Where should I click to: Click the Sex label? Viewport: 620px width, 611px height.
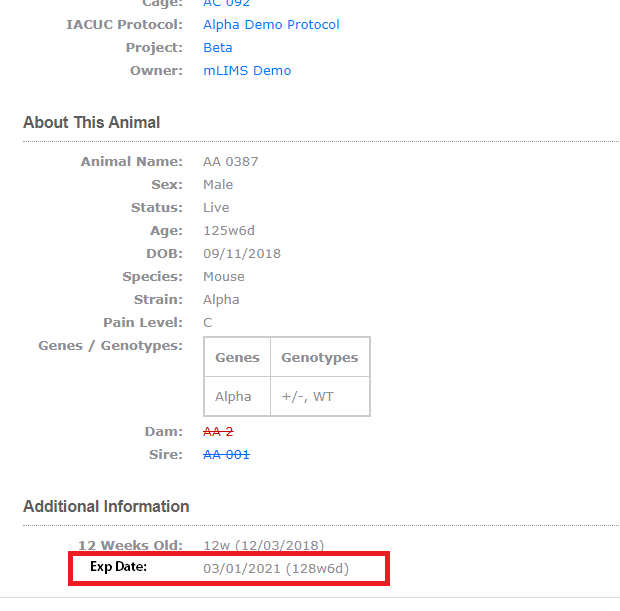click(x=167, y=185)
